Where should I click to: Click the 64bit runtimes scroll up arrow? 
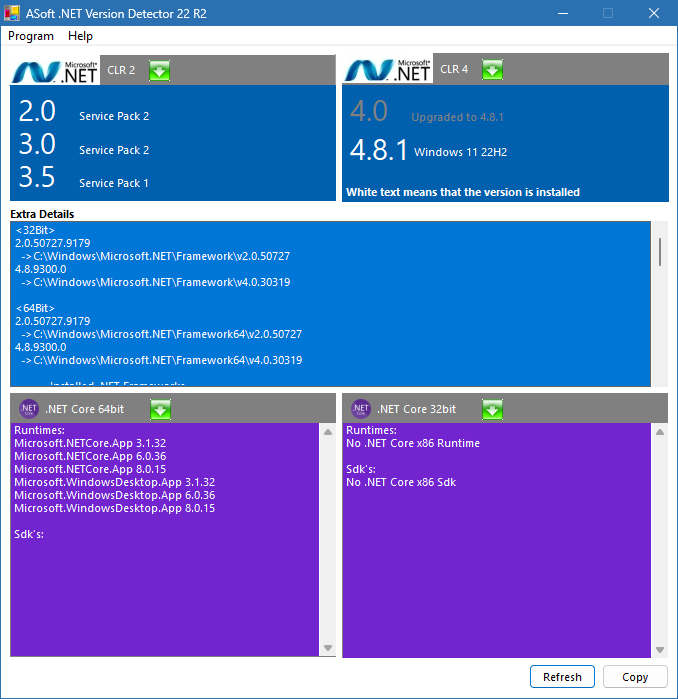coord(328,432)
